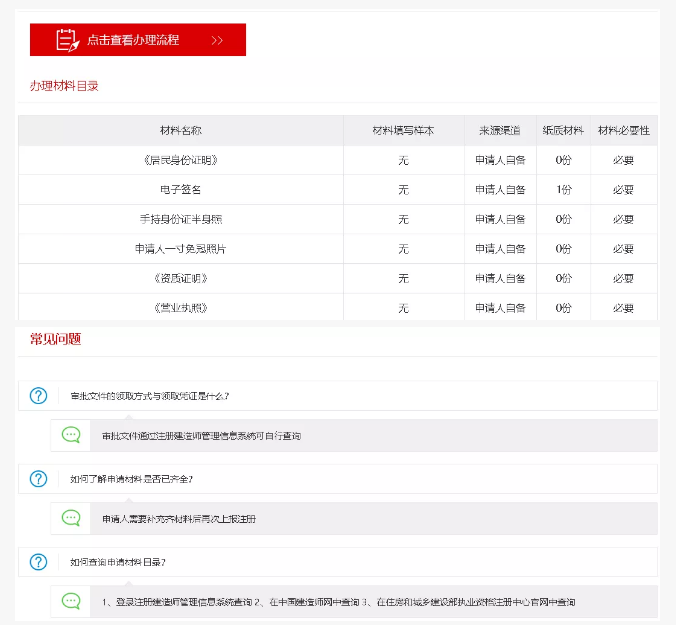Open the question 如何了解申请材料是否已齐全?
Screen dimensions: 677x625
click(131, 479)
